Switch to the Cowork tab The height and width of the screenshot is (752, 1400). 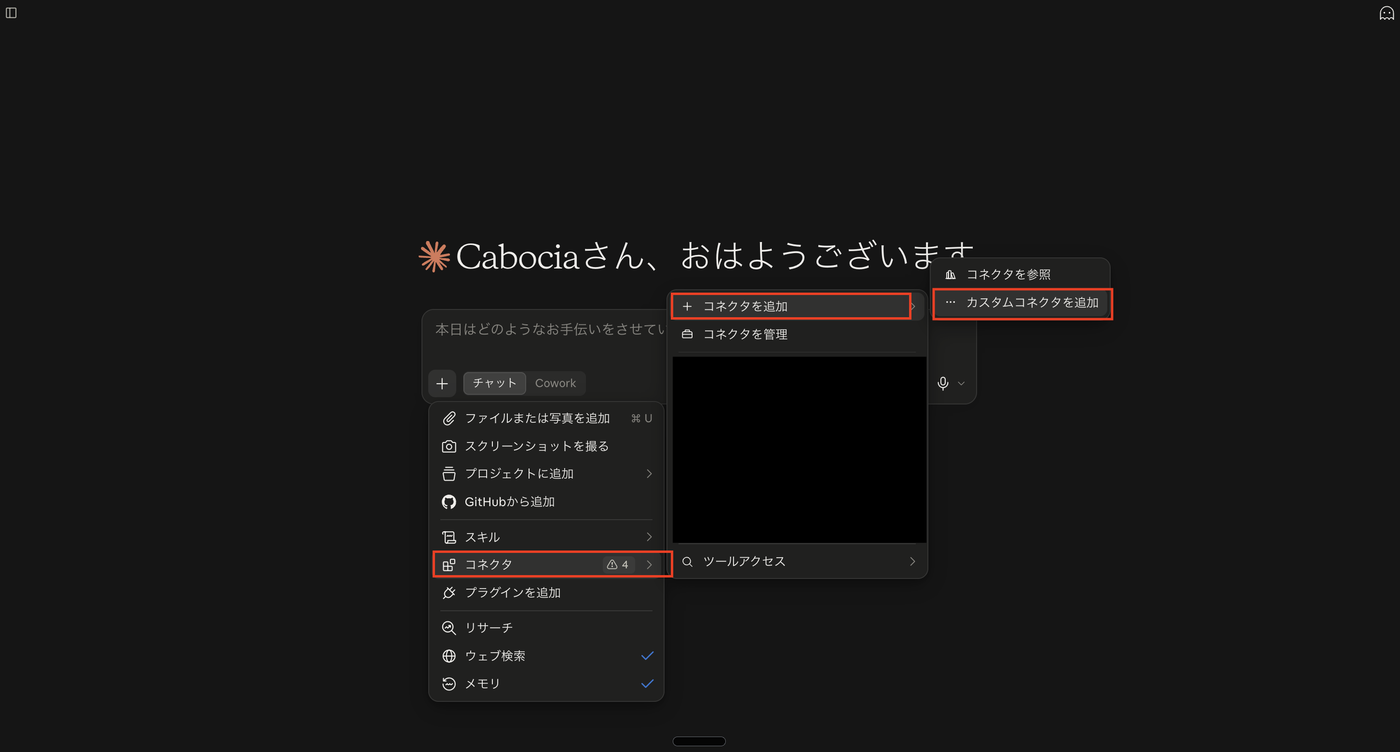coord(555,383)
